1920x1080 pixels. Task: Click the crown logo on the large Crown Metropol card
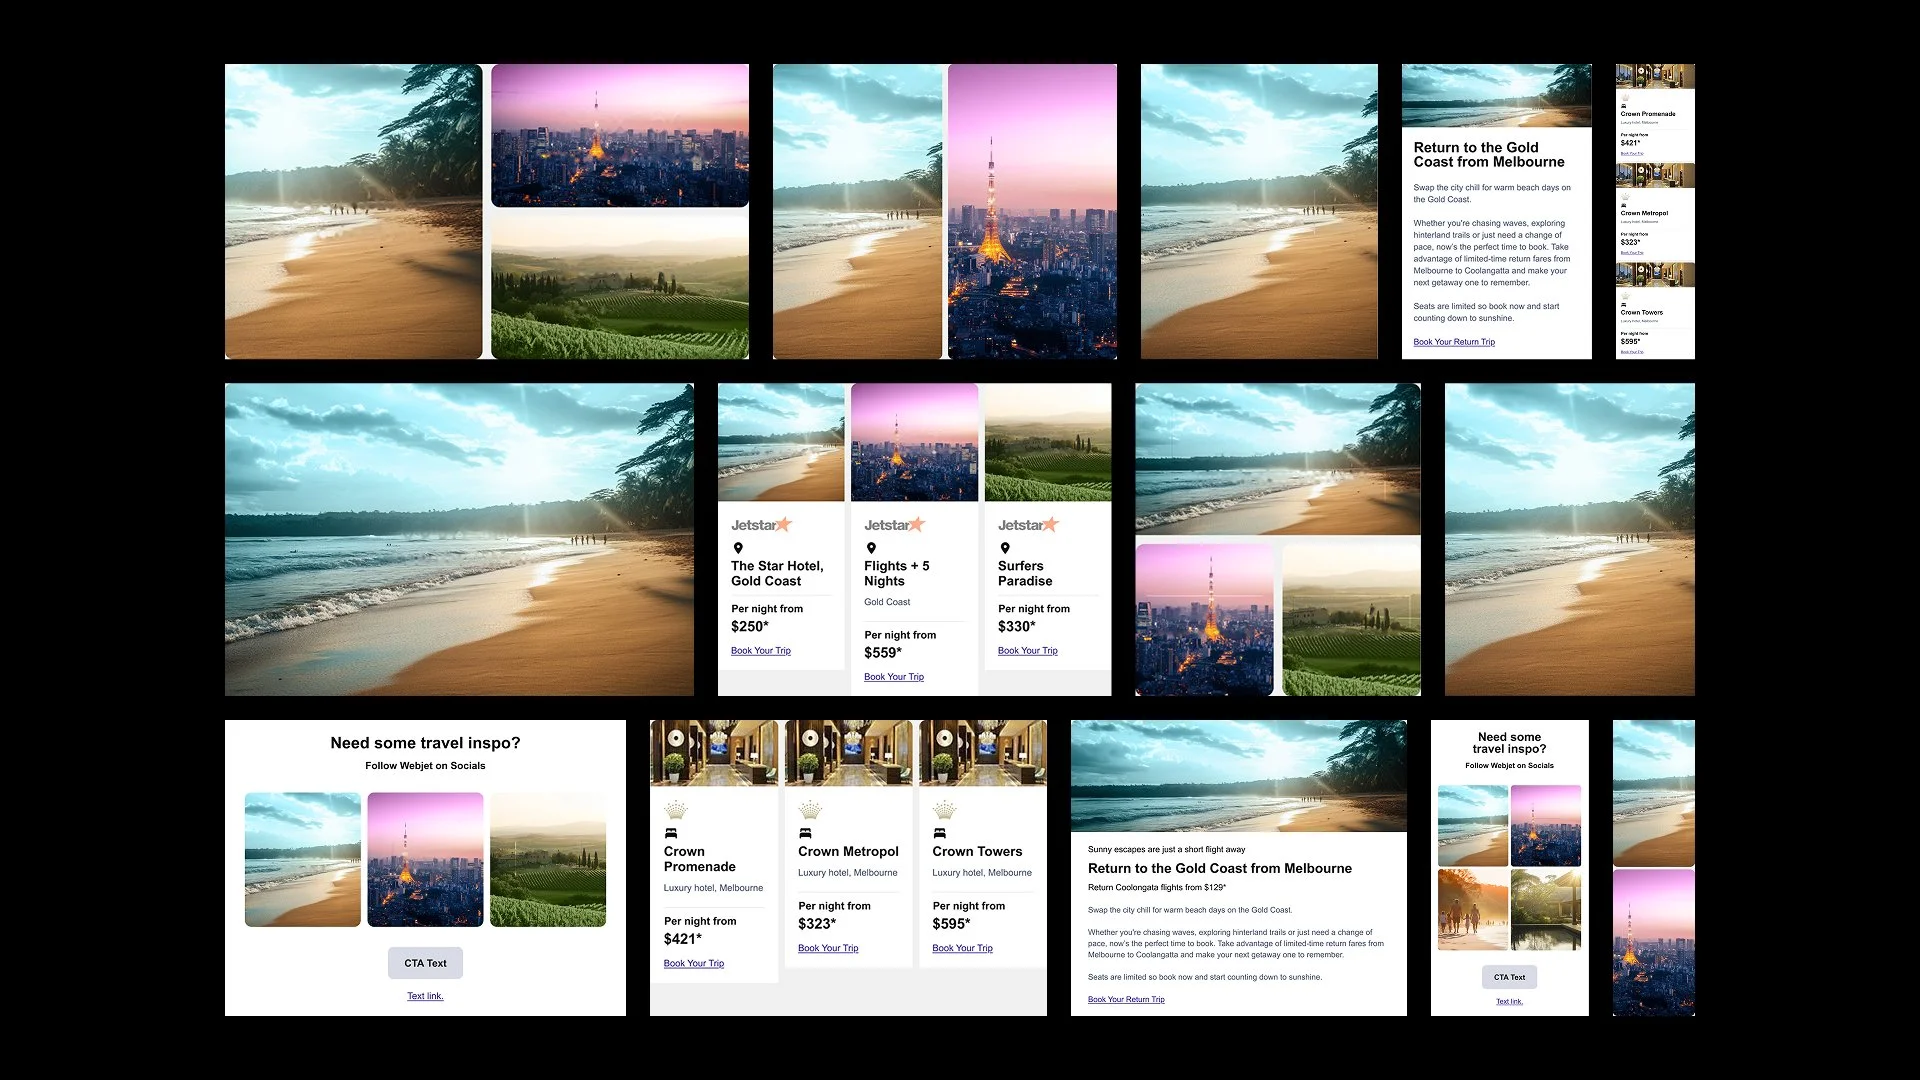810,810
